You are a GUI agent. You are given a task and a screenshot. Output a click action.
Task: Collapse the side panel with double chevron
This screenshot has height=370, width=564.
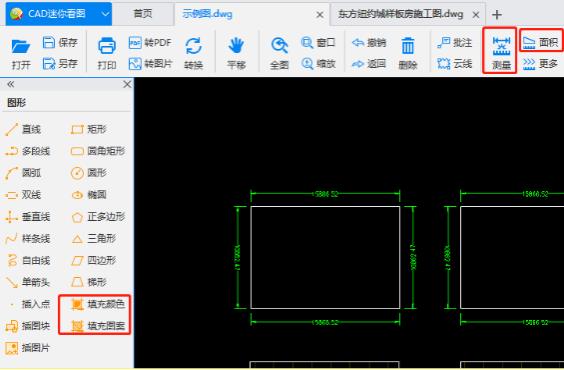(x=10, y=84)
